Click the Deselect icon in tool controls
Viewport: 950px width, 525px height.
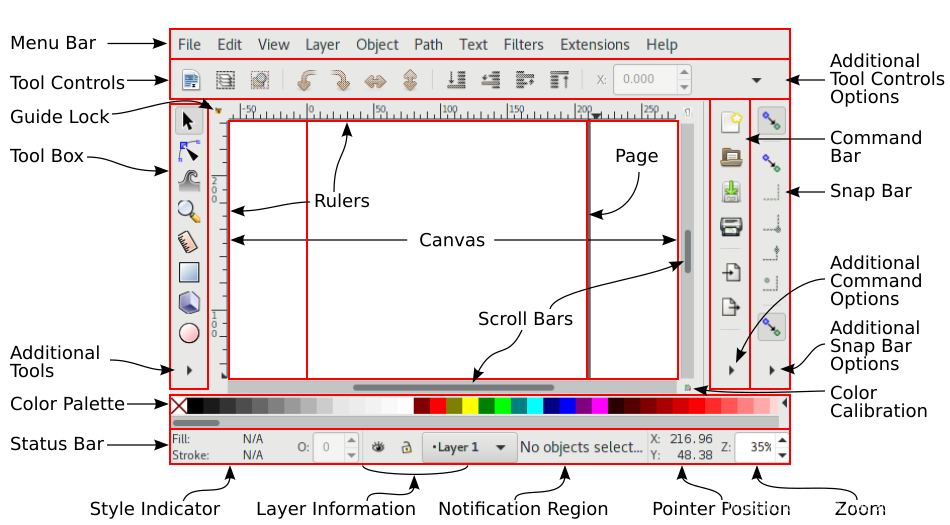(x=260, y=79)
